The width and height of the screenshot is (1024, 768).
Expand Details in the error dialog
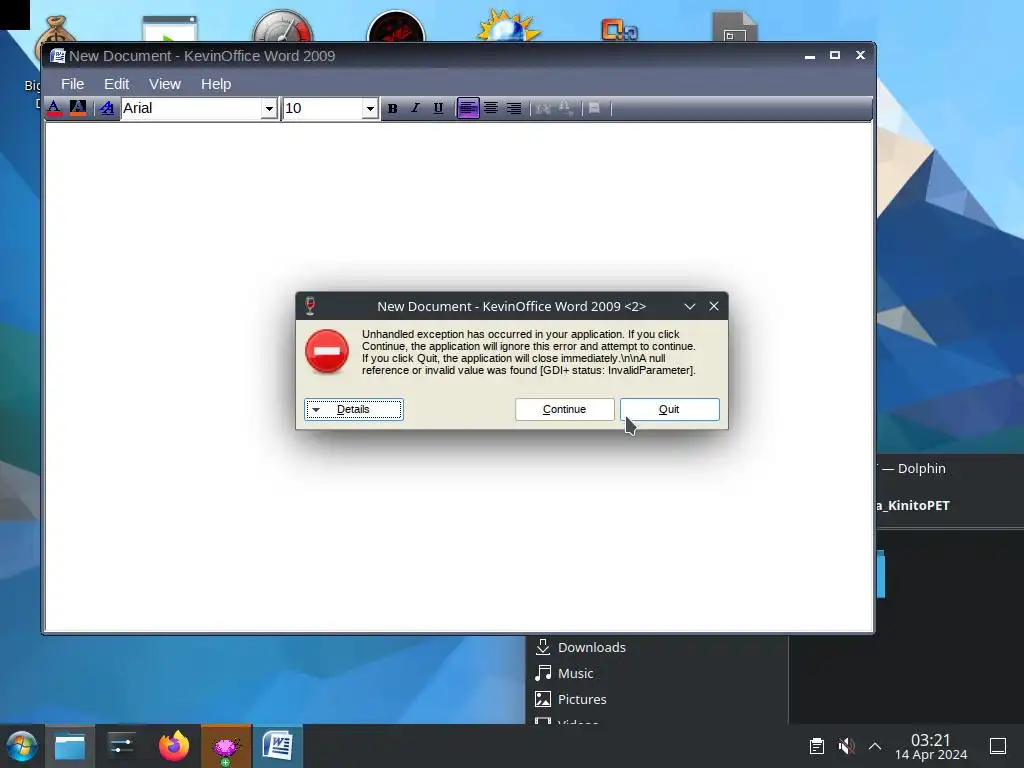coord(354,409)
